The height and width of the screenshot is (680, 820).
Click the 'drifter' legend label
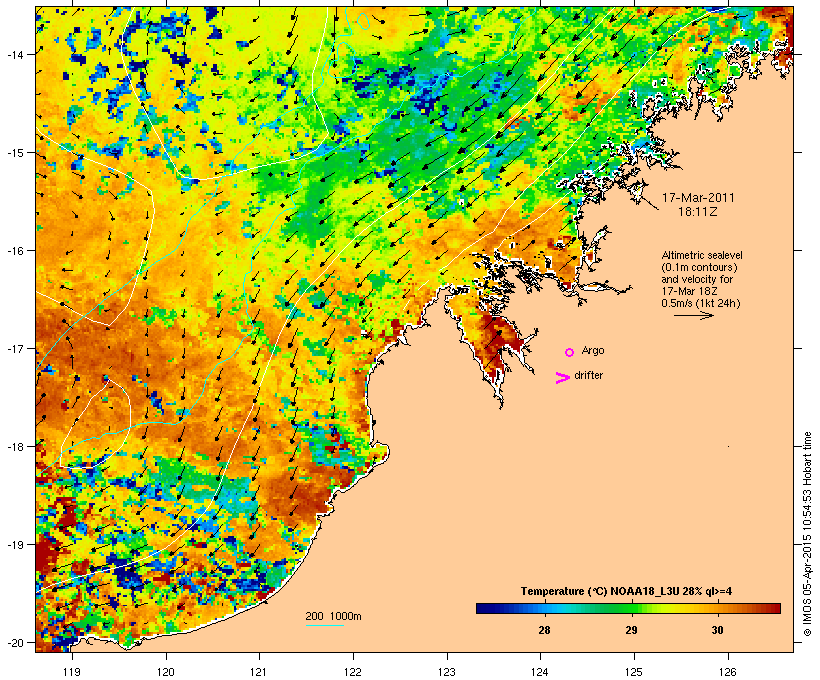tap(588, 376)
